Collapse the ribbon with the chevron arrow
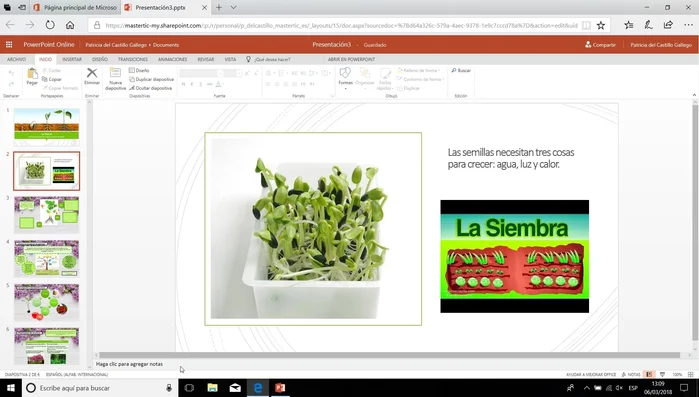699x397 pixels. pos(694,95)
